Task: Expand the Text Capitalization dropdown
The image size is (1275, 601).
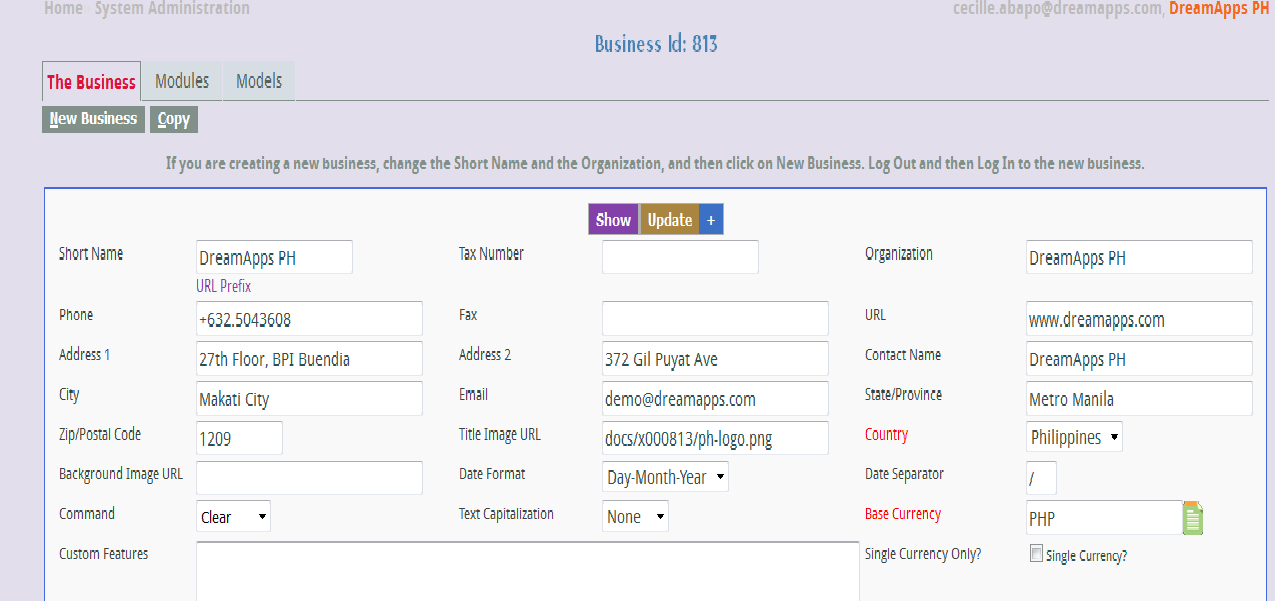Action: click(x=636, y=517)
